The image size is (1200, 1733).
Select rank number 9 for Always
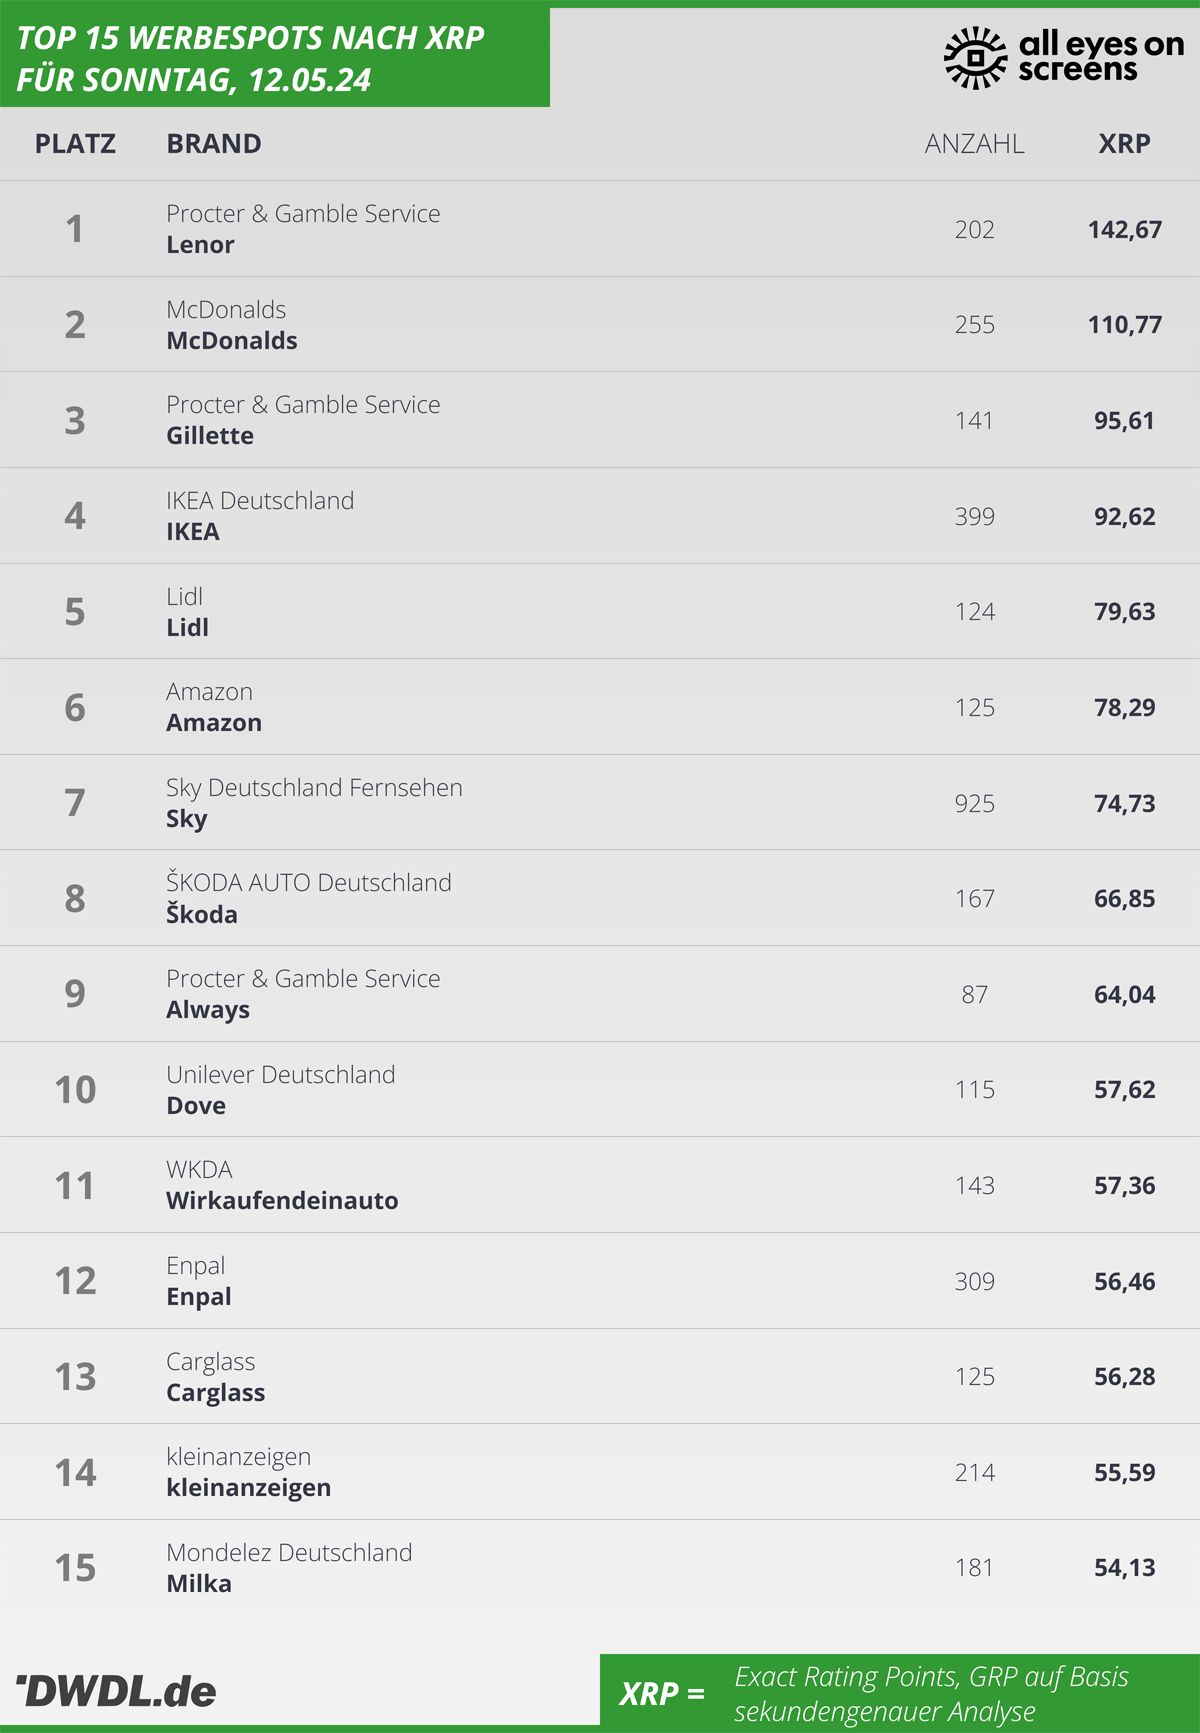point(75,994)
